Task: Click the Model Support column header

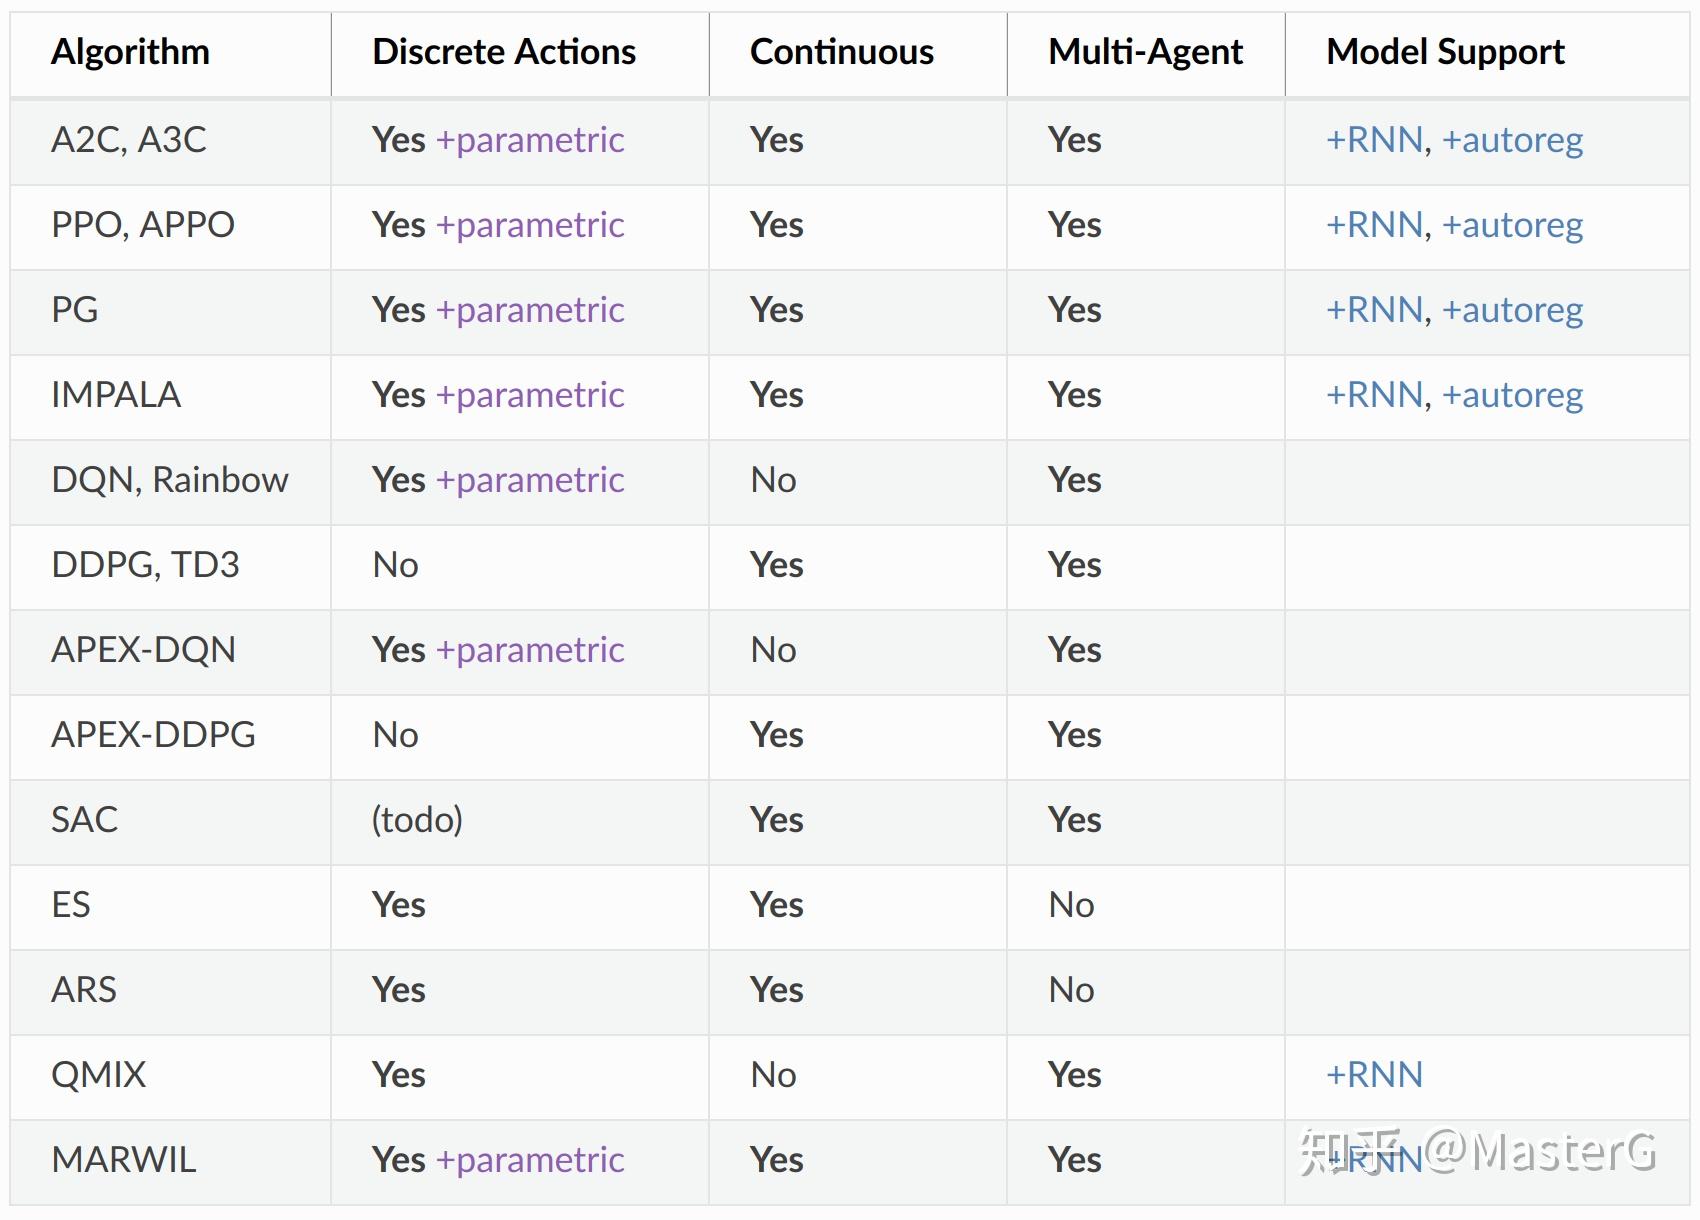Action: point(1445,52)
